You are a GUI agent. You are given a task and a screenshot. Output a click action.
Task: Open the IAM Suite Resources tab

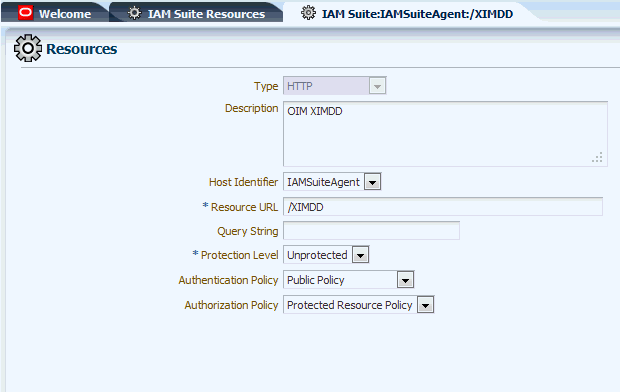tap(197, 13)
